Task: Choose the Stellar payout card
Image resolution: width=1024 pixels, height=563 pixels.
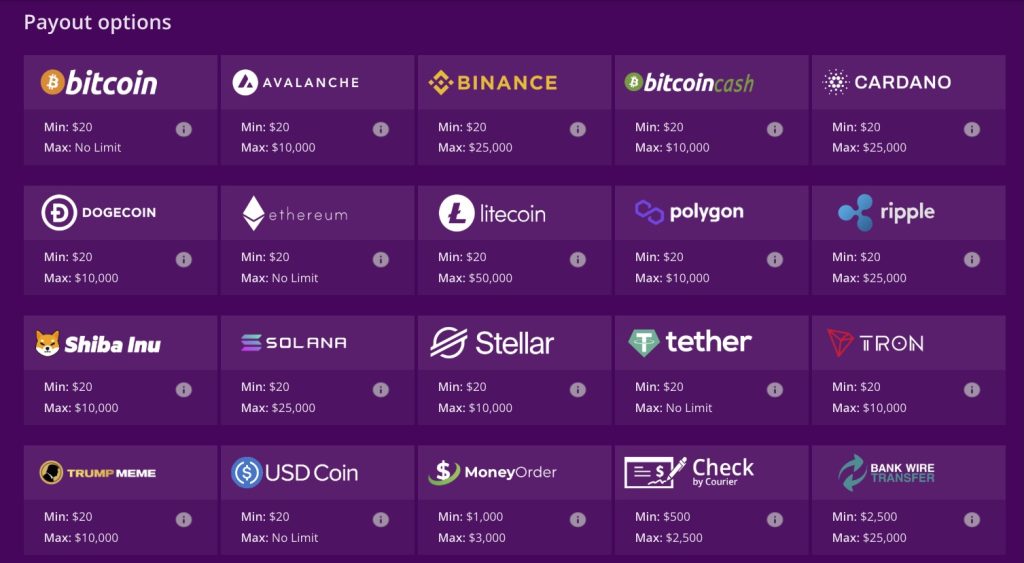Action: tap(492, 343)
